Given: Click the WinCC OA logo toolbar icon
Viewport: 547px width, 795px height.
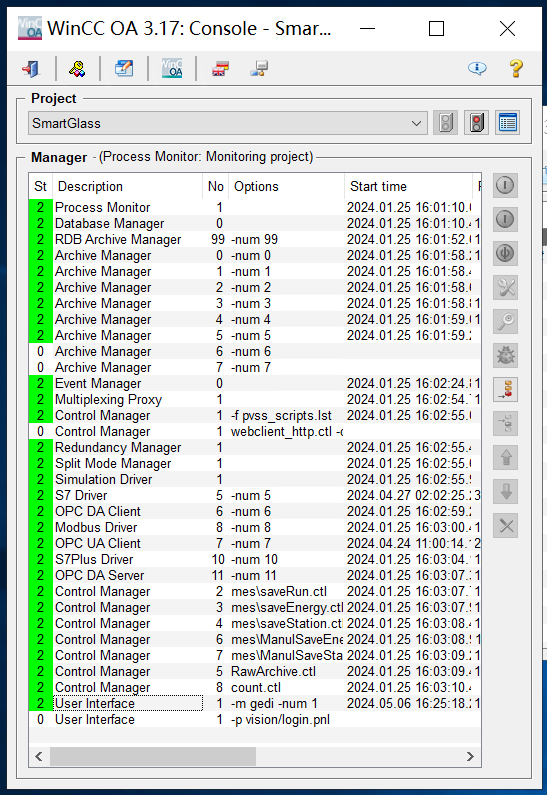Looking at the screenshot, I should (x=172, y=68).
